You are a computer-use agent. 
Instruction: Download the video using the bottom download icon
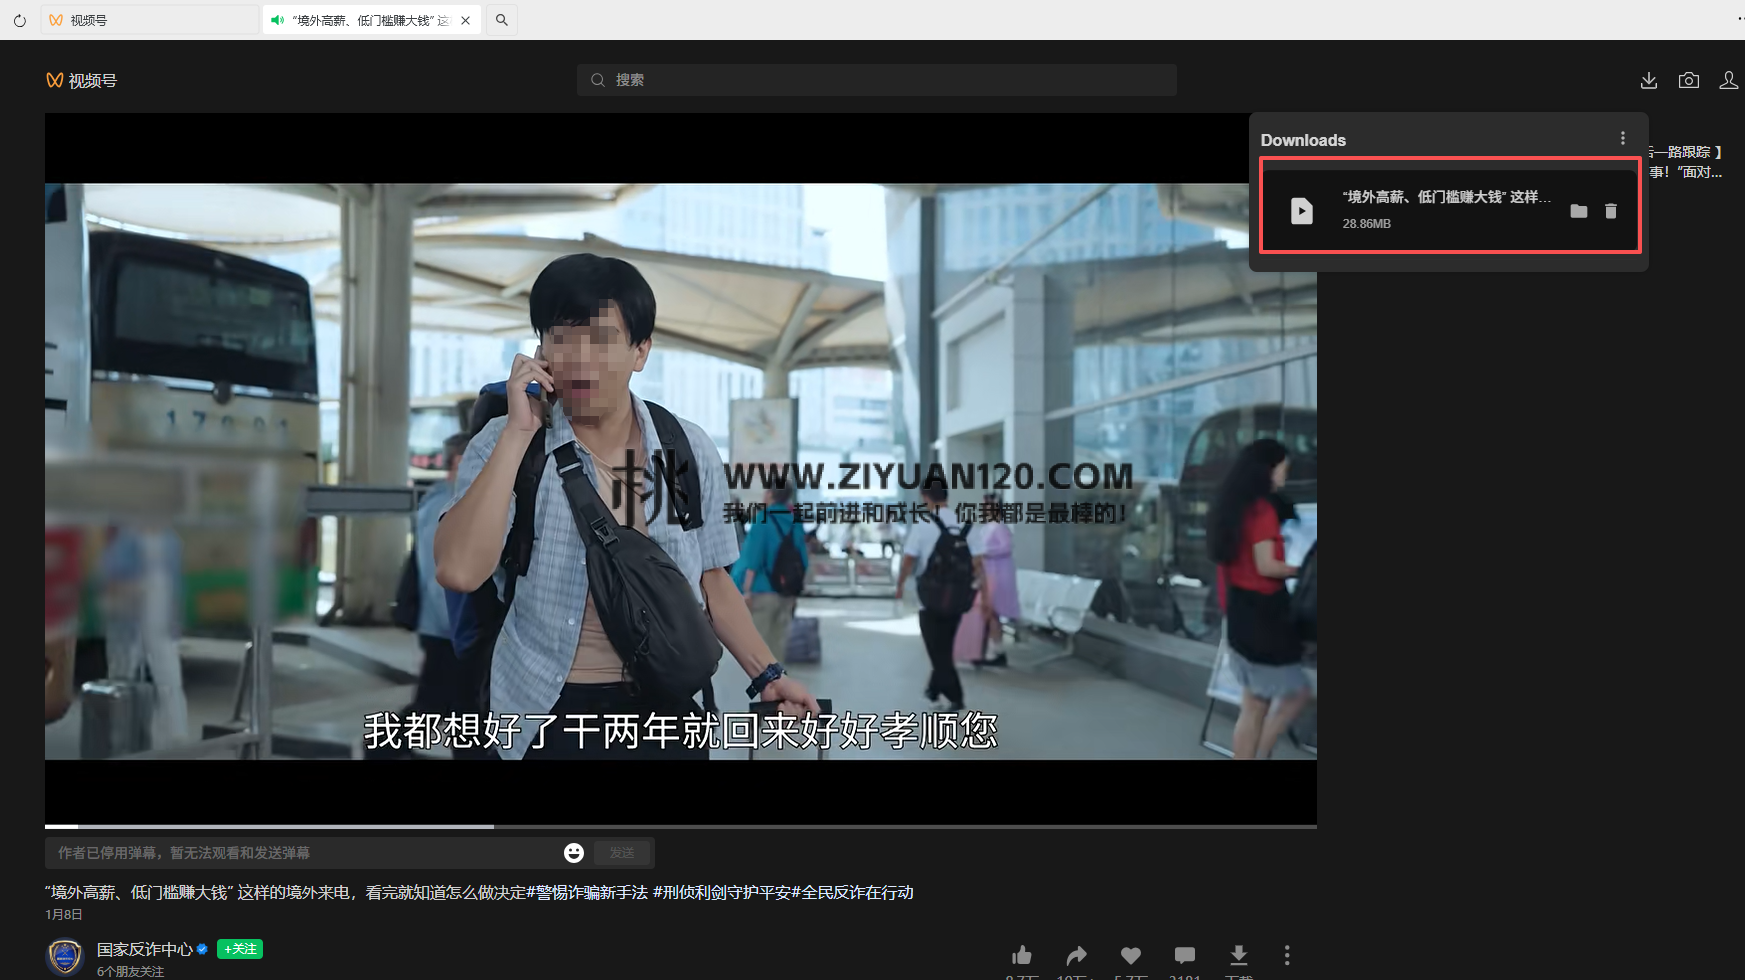point(1239,955)
